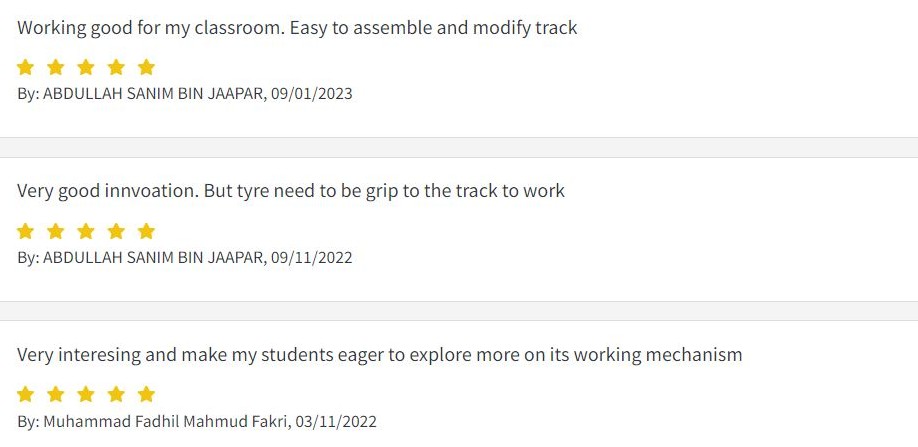Click second star of the Muhammad Fadhil review
The image size is (918, 447).
(56, 394)
